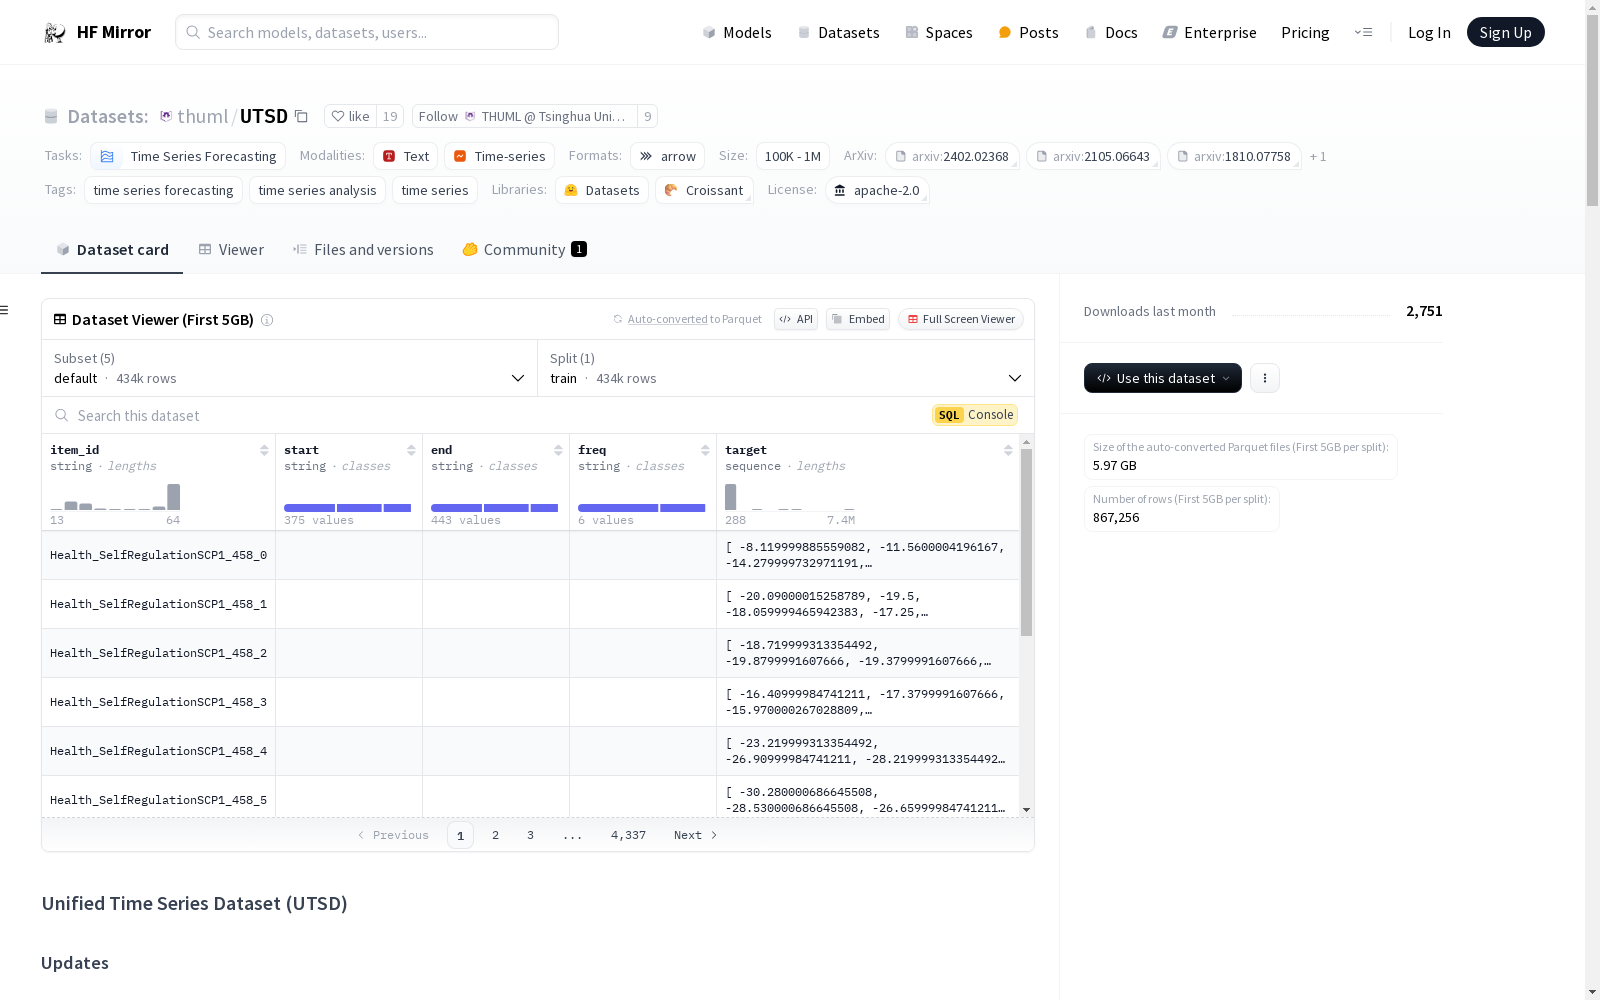This screenshot has height=1000, width=1600.
Task: Select the Dataset card tab
Action: (112, 250)
